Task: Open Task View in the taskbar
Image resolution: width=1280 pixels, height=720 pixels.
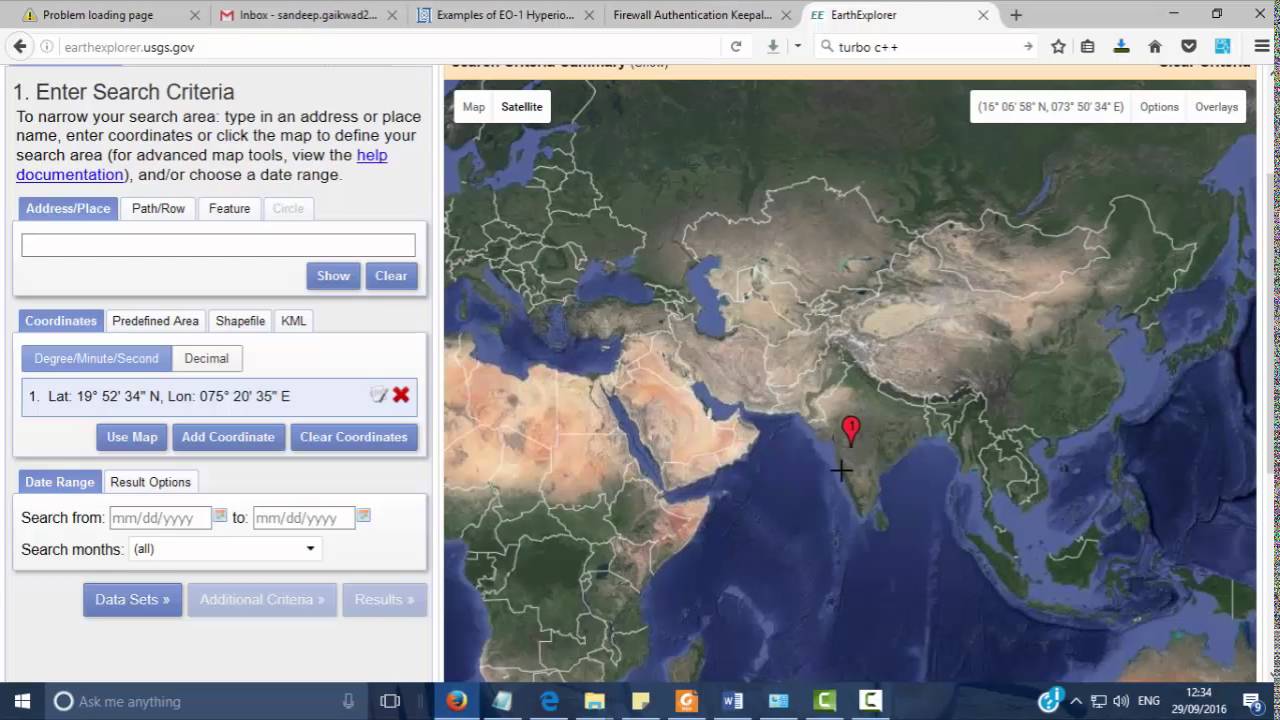Action: coord(390,701)
